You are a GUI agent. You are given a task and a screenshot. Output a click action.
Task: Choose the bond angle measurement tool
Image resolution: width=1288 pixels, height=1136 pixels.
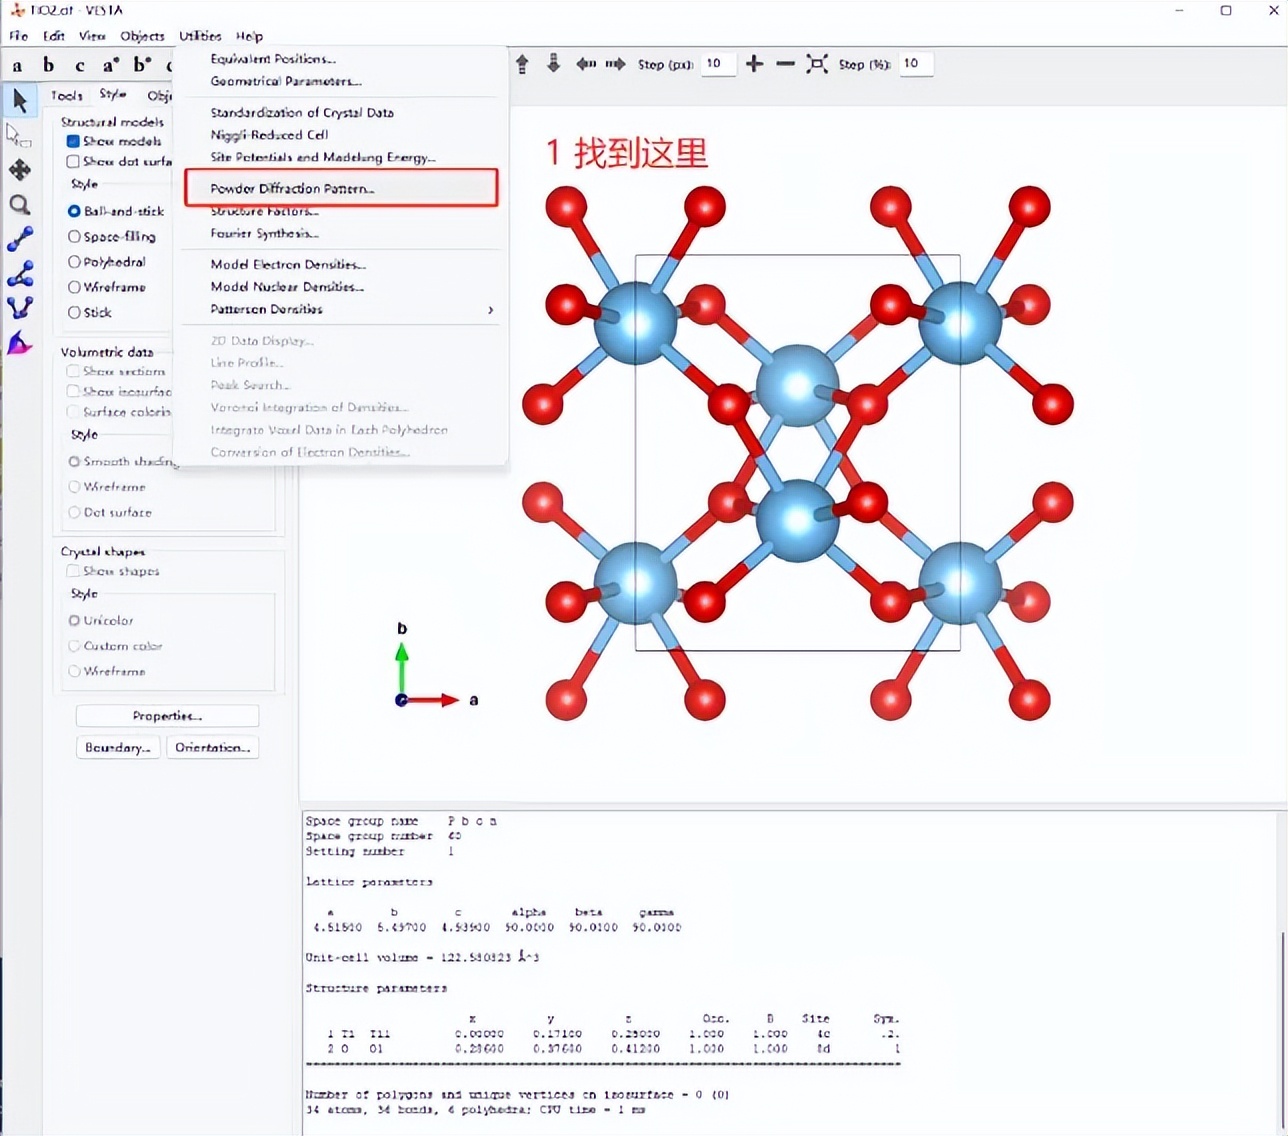[x=20, y=274]
